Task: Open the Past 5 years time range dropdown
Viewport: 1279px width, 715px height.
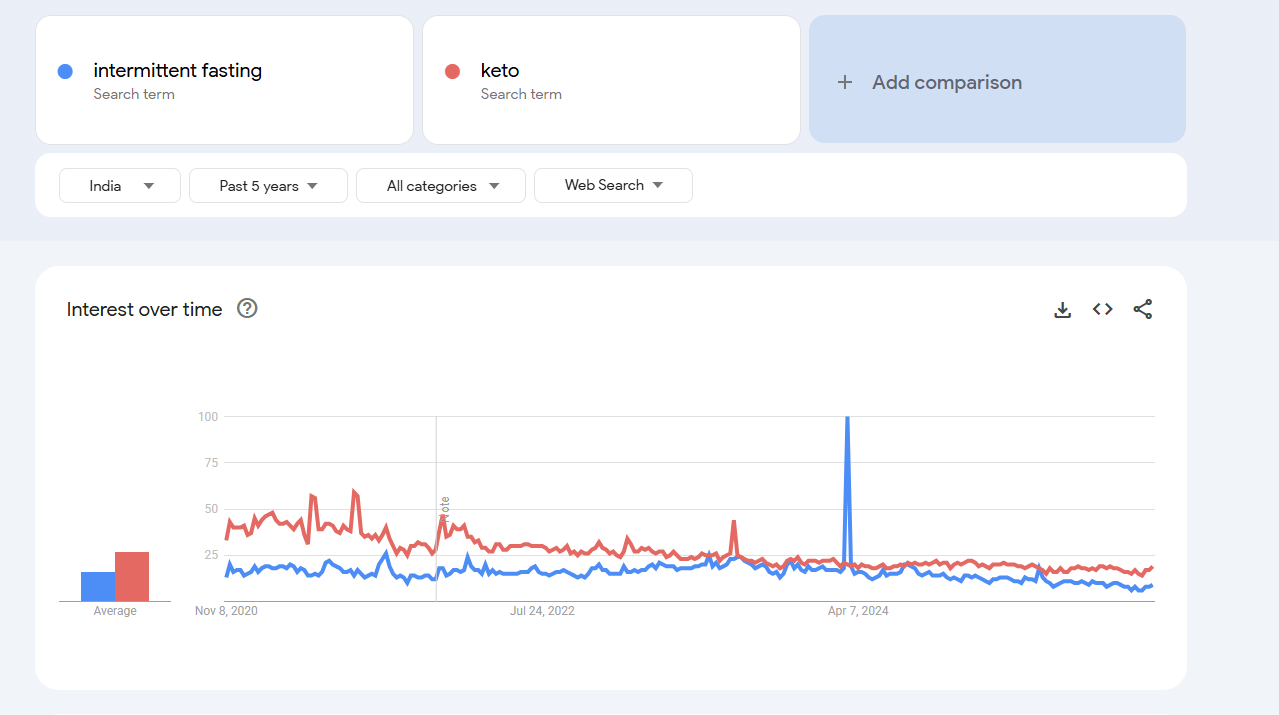Action: [x=268, y=185]
